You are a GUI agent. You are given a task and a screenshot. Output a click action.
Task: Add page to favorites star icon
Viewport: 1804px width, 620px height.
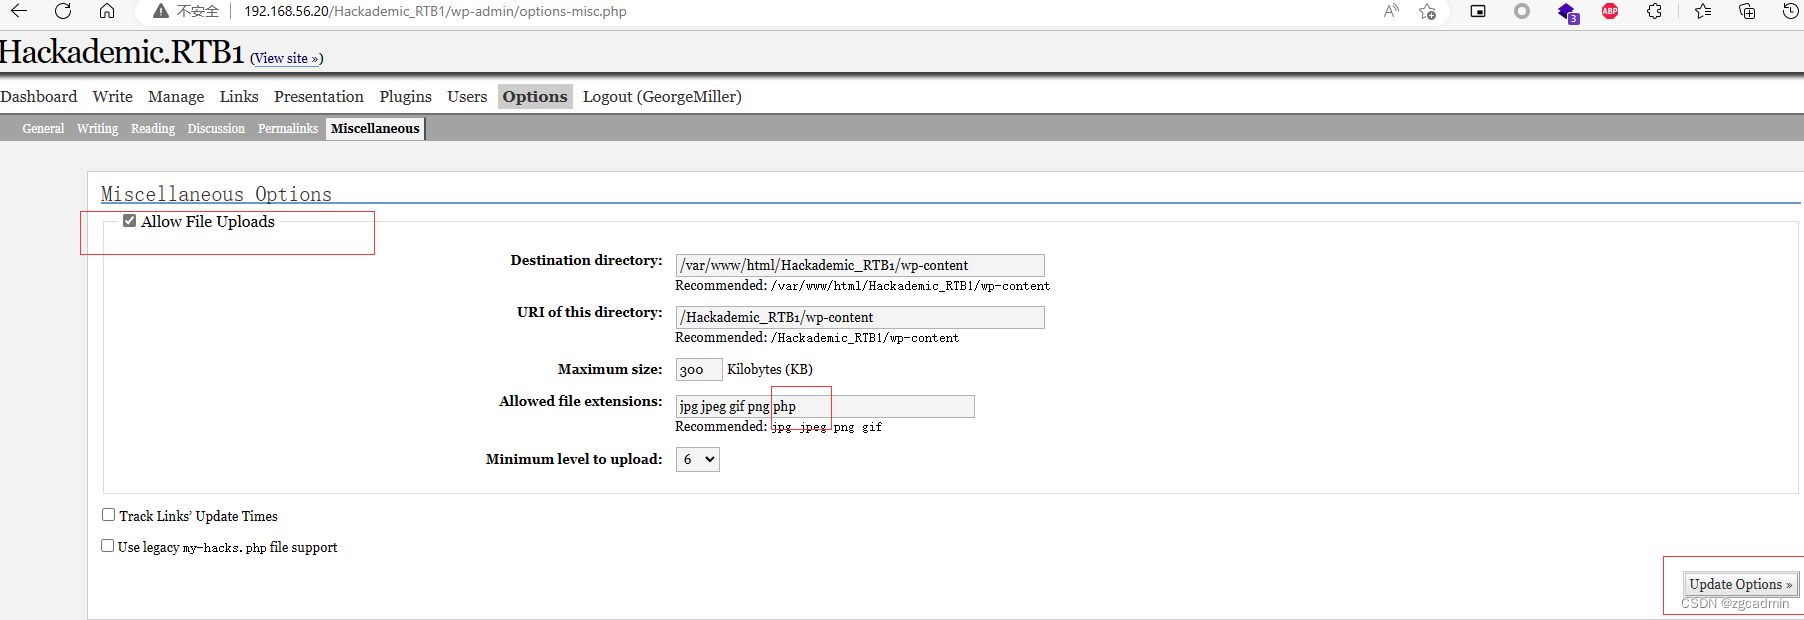1427,11
